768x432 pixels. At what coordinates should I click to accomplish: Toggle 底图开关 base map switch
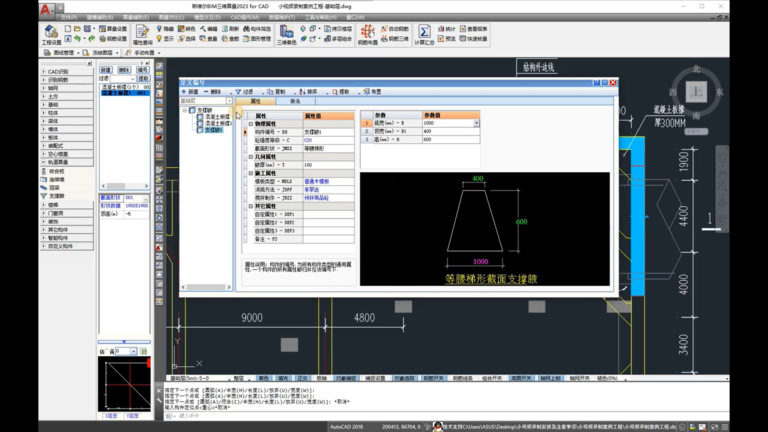click(521, 378)
